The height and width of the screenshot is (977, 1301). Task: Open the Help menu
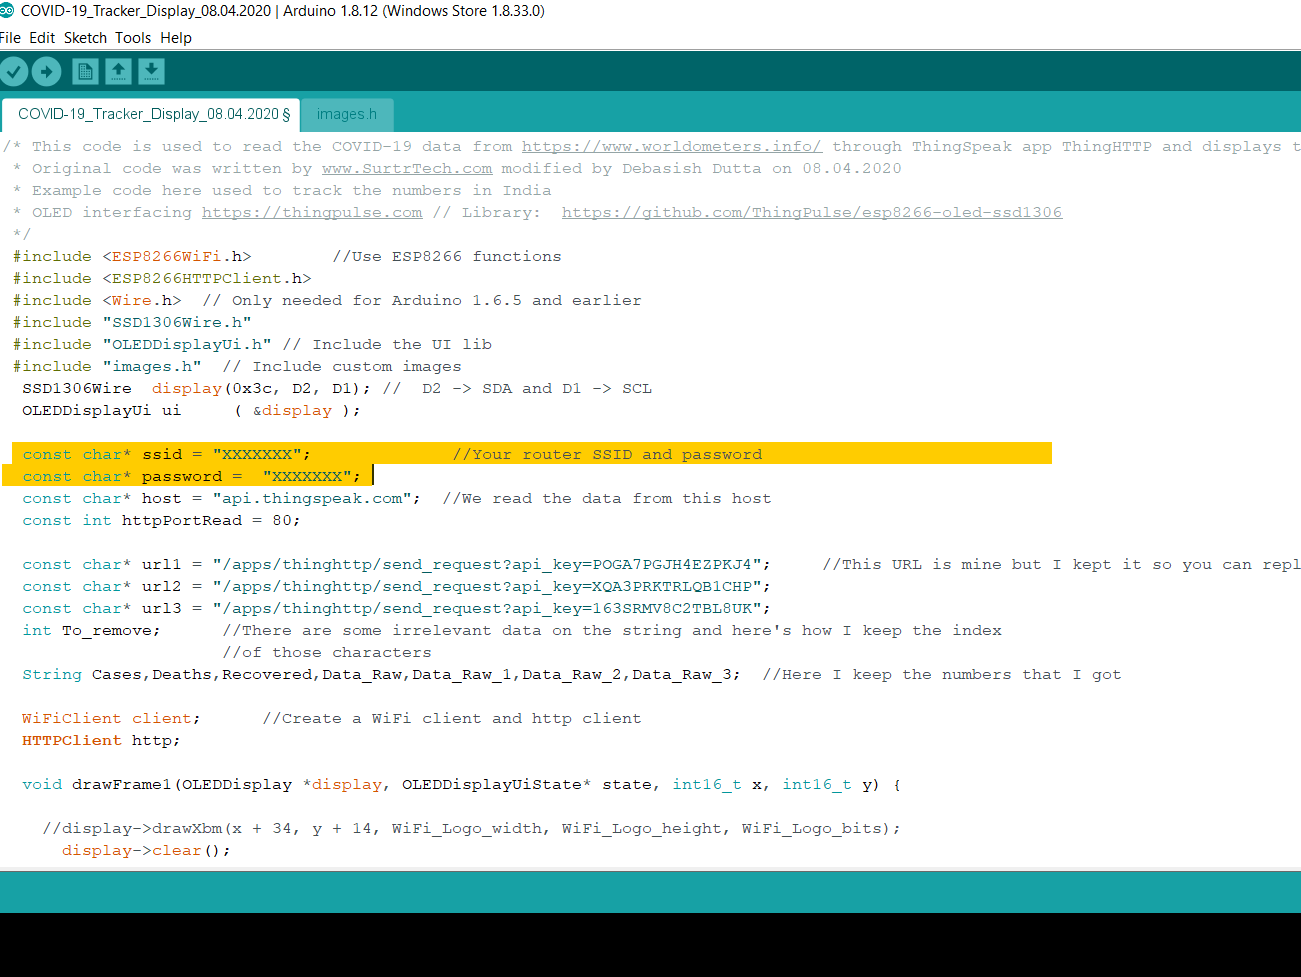[176, 38]
